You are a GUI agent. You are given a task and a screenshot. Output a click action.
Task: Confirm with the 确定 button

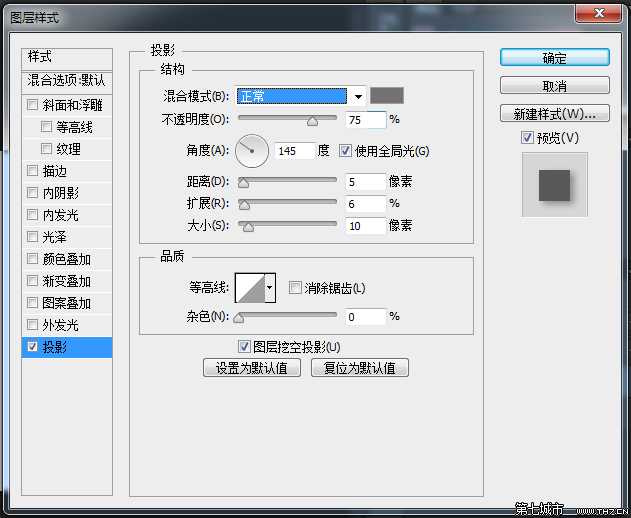pyautogui.click(x=555, y=58)
